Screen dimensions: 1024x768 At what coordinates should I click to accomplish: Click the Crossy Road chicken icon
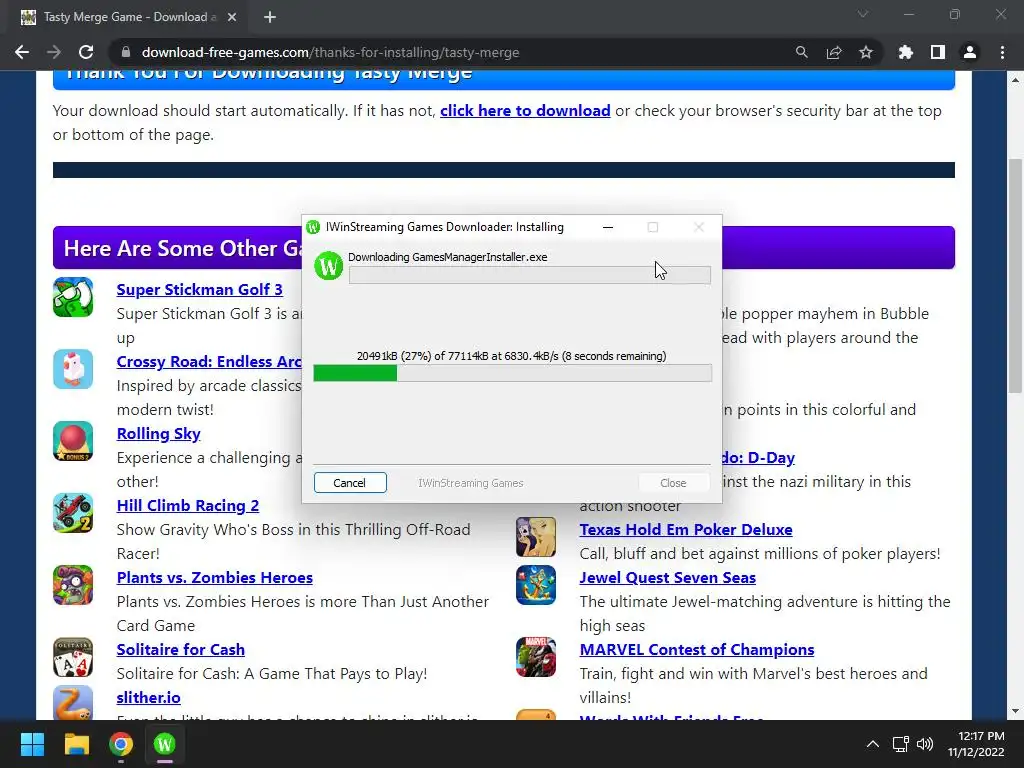pos(73,369)
